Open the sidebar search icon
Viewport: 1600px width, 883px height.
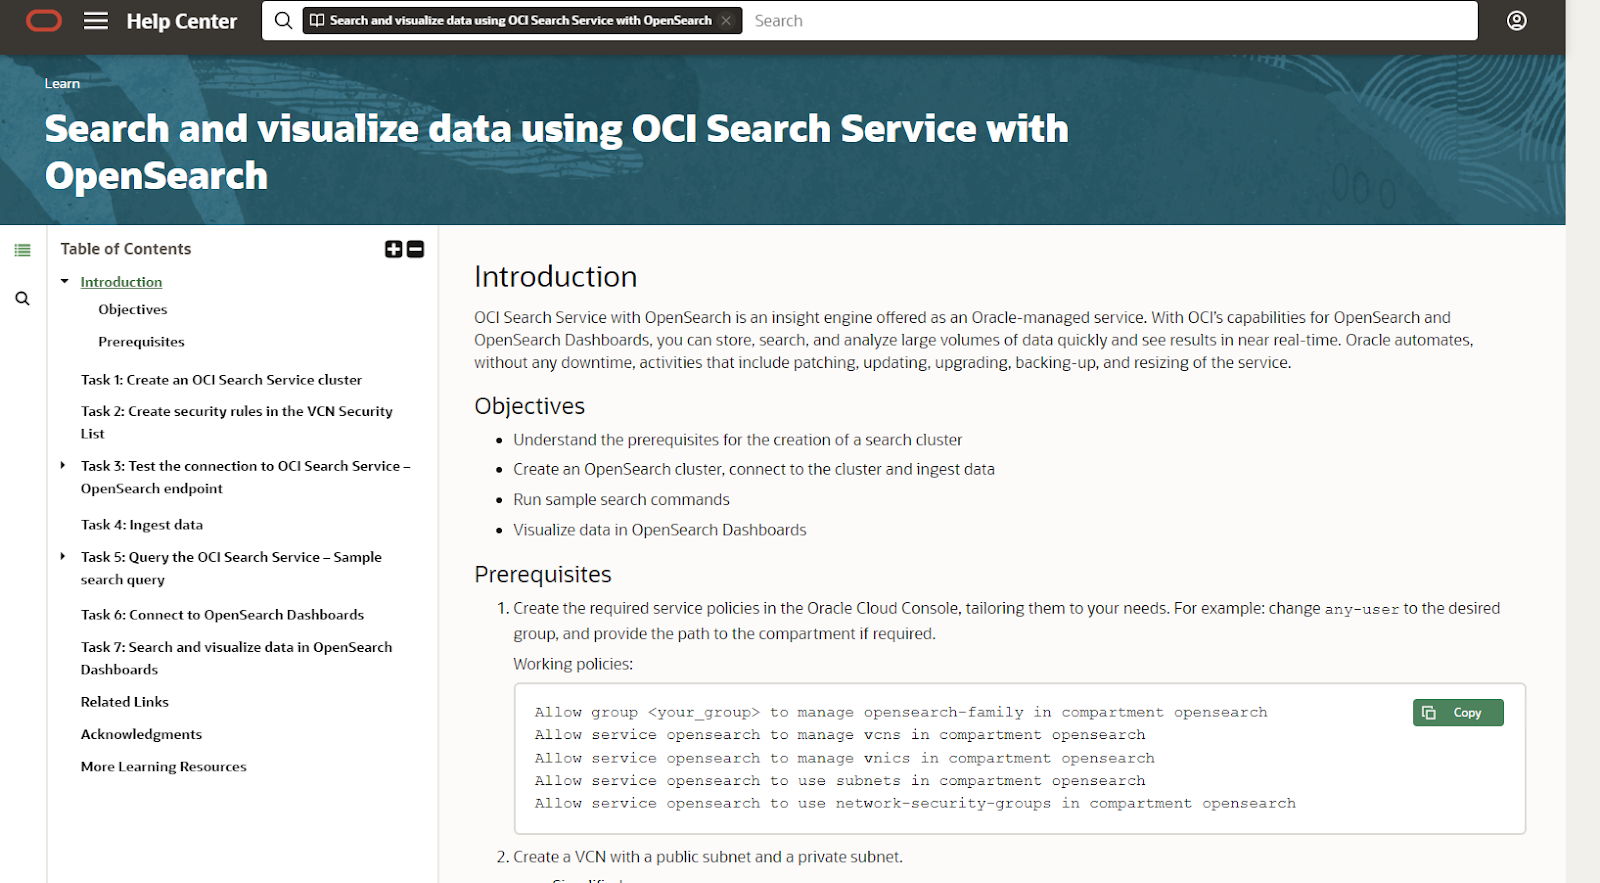point(22,298)
